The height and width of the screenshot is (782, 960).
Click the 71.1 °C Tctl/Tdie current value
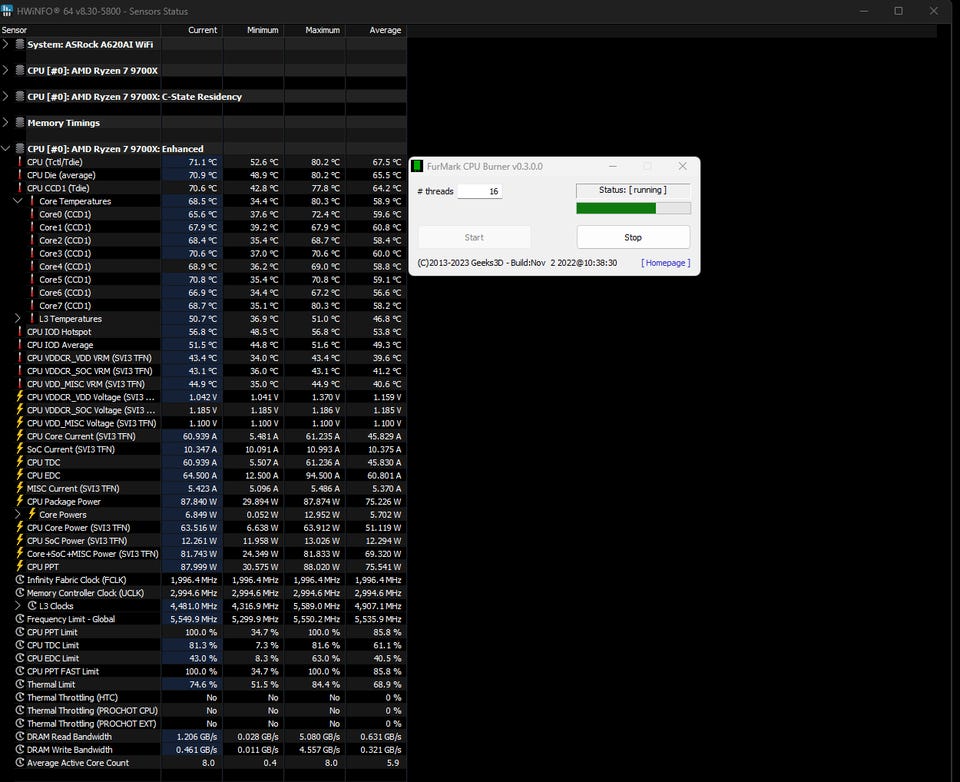tap(202, 162)
